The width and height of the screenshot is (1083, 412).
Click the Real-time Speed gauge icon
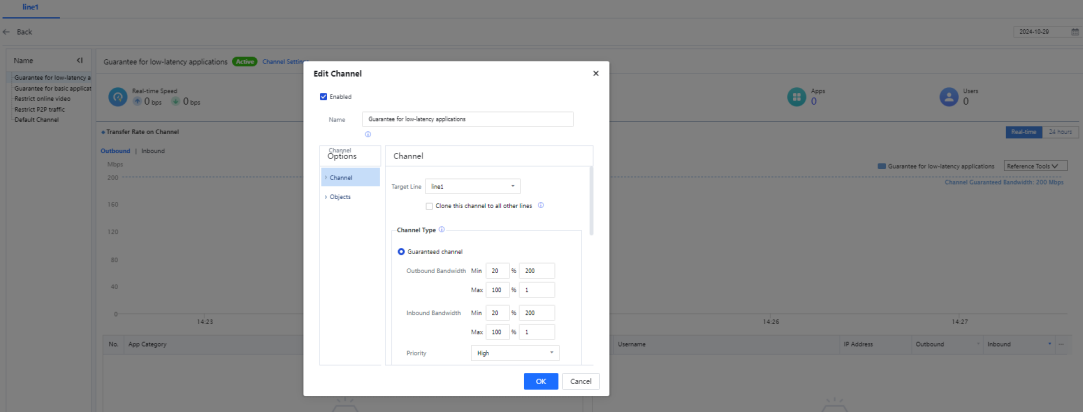118,97
